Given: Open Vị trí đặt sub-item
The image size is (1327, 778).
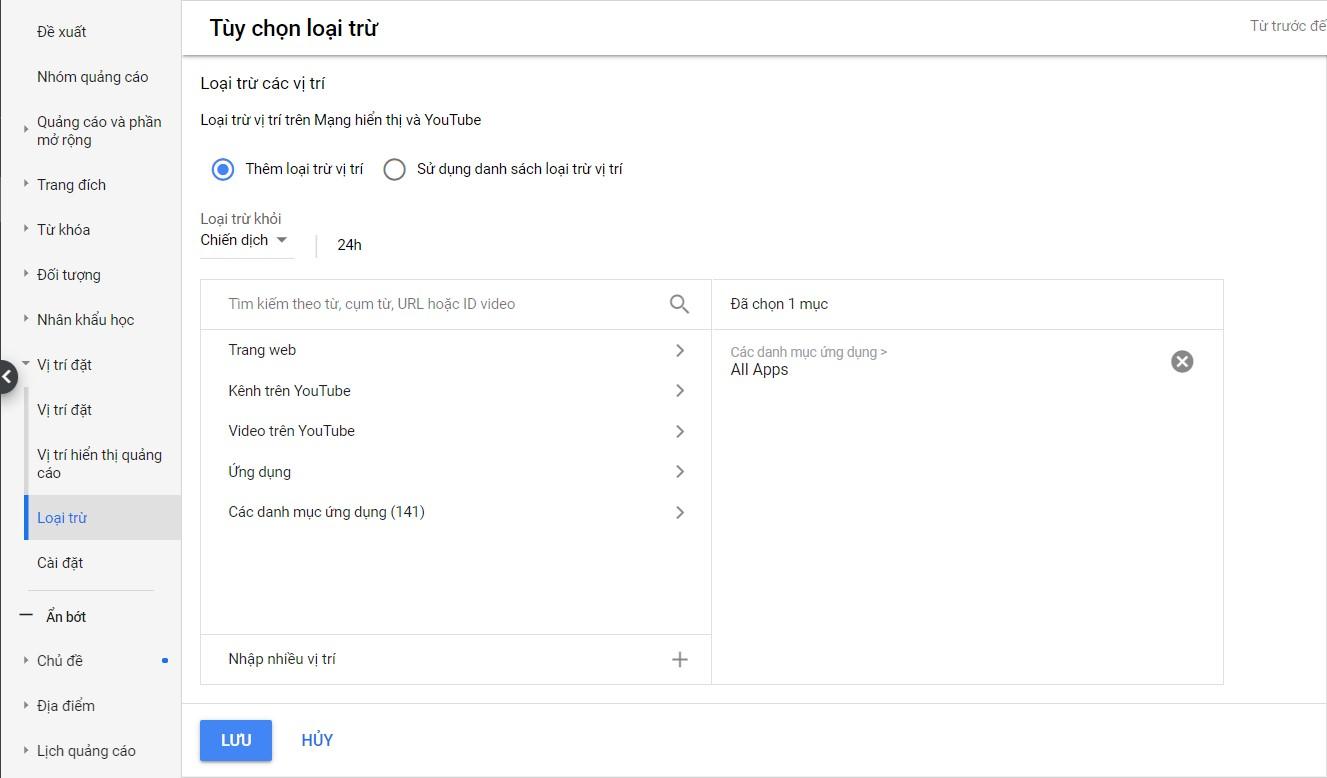Looking at the screenshot, I should pos(64,410).
